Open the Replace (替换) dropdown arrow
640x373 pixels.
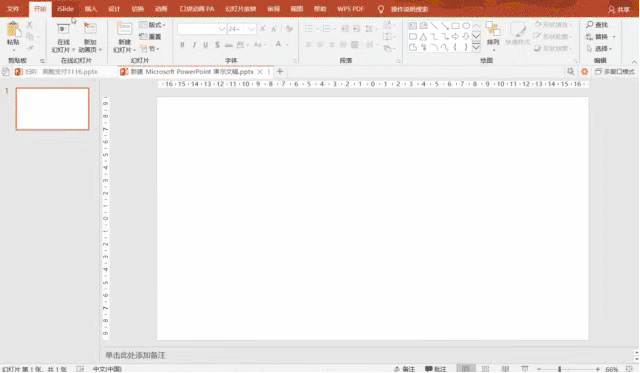click(x=614, y=37)
